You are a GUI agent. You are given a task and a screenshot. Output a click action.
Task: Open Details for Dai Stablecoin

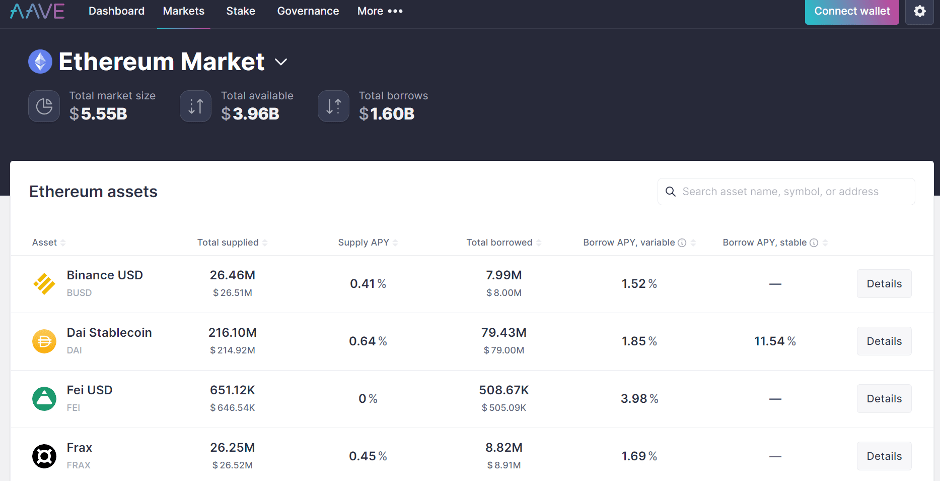[884, 341]
